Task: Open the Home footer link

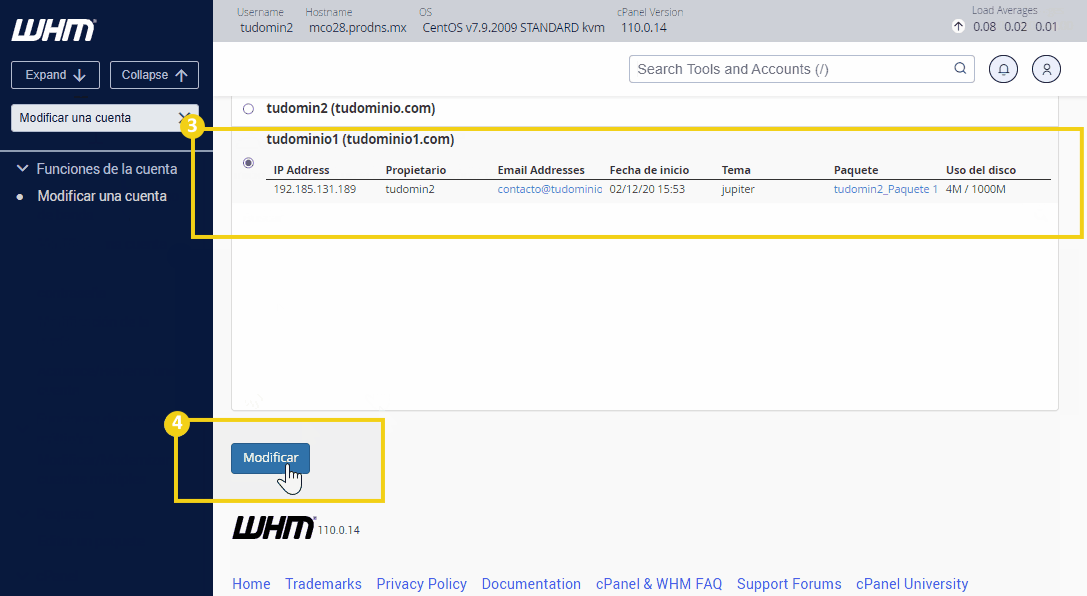Action: [x=251, y=584]
